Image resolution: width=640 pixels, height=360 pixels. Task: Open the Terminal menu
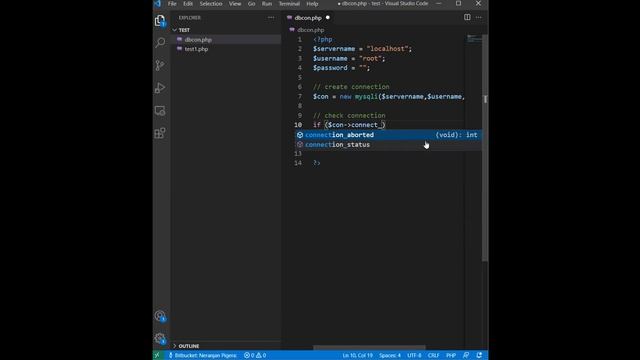point(289,4)
